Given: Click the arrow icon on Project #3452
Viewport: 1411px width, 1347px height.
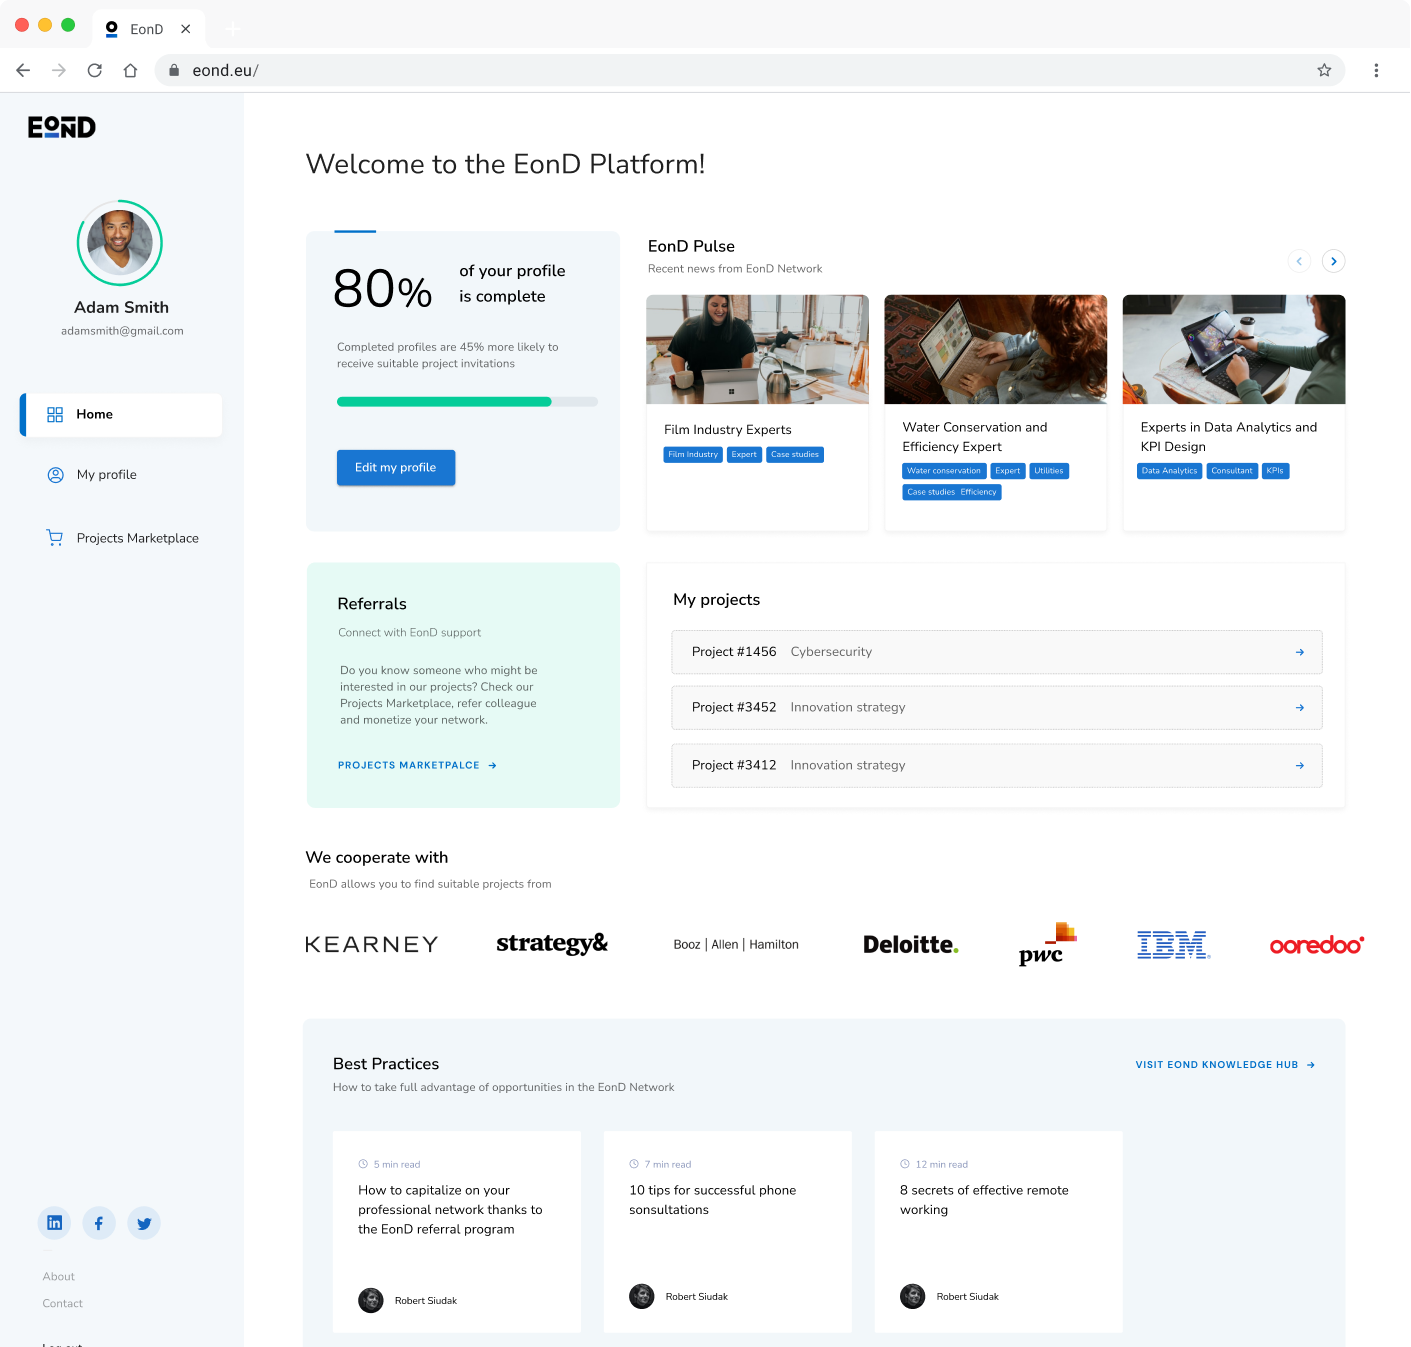Looking at the screenshot, I should [x=1300, y=707].
